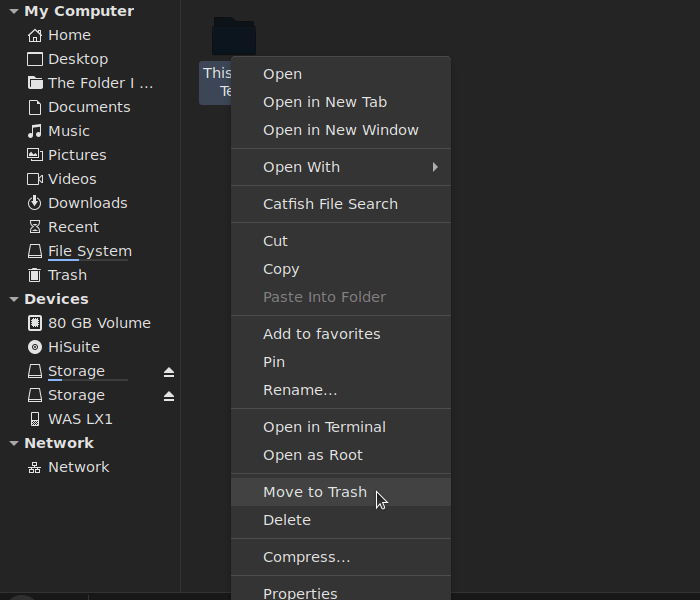Viewport: 700px width, 600px height.
Task: Click the Downloads icon
Action: [x=35, y=203]
